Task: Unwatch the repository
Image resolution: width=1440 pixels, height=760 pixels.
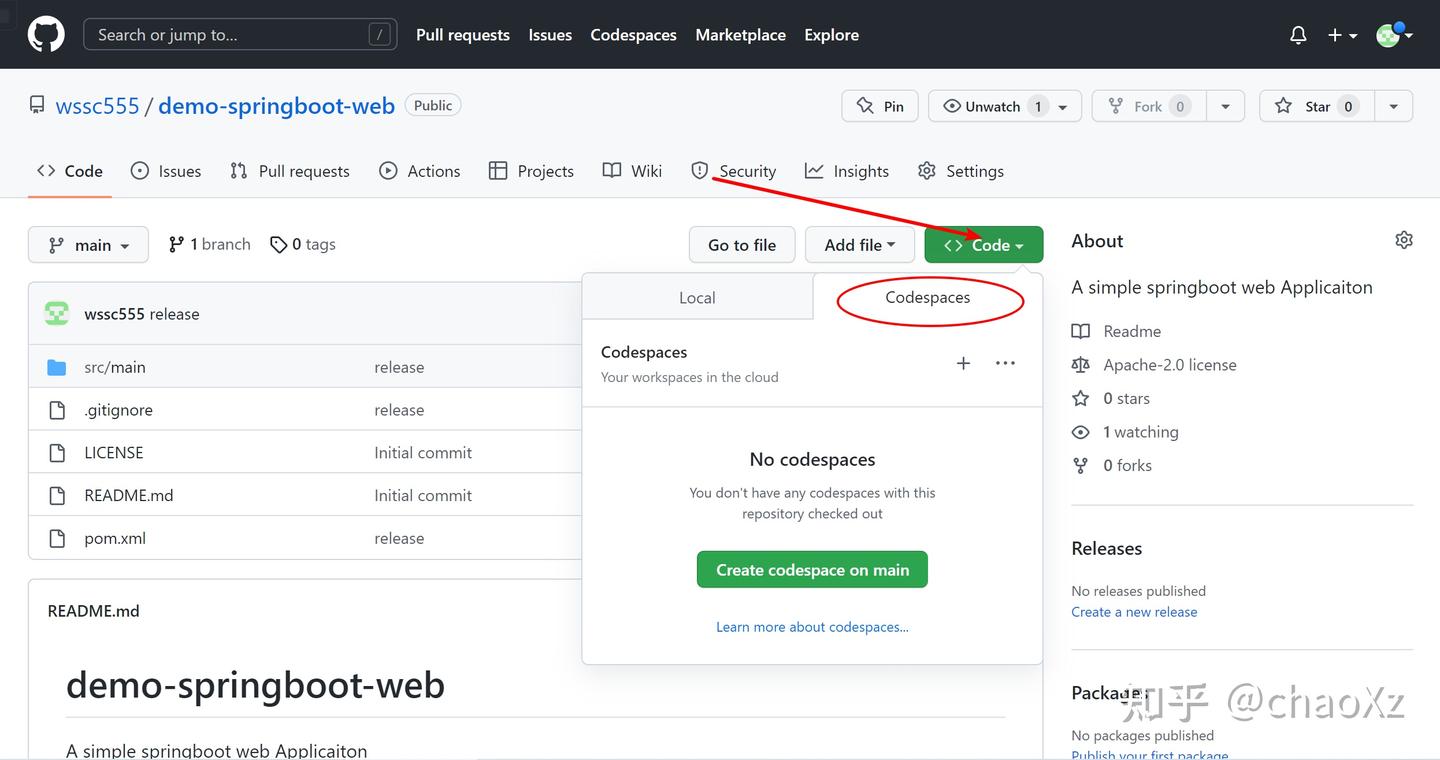Action: 993,105
